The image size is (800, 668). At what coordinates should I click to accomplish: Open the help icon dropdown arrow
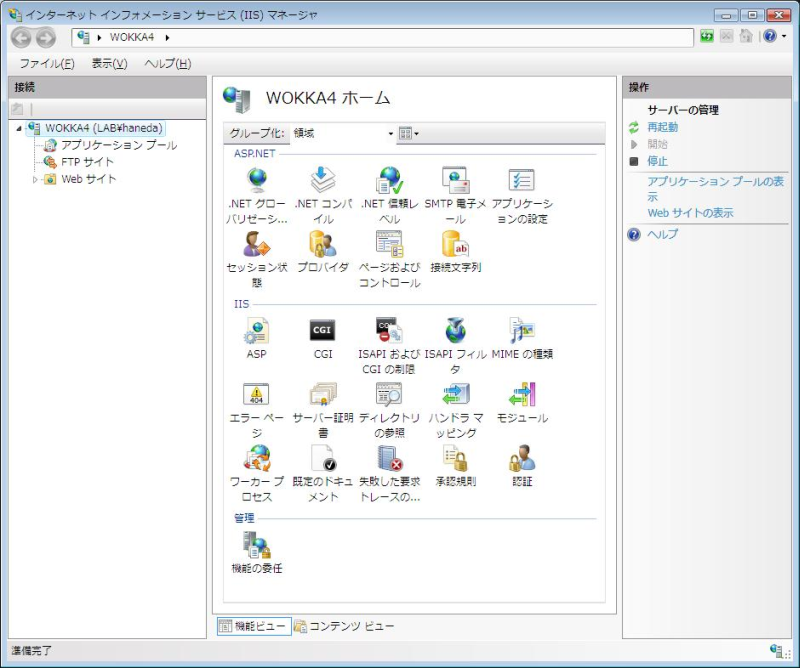pyautogui.click(x=784, y=36)
